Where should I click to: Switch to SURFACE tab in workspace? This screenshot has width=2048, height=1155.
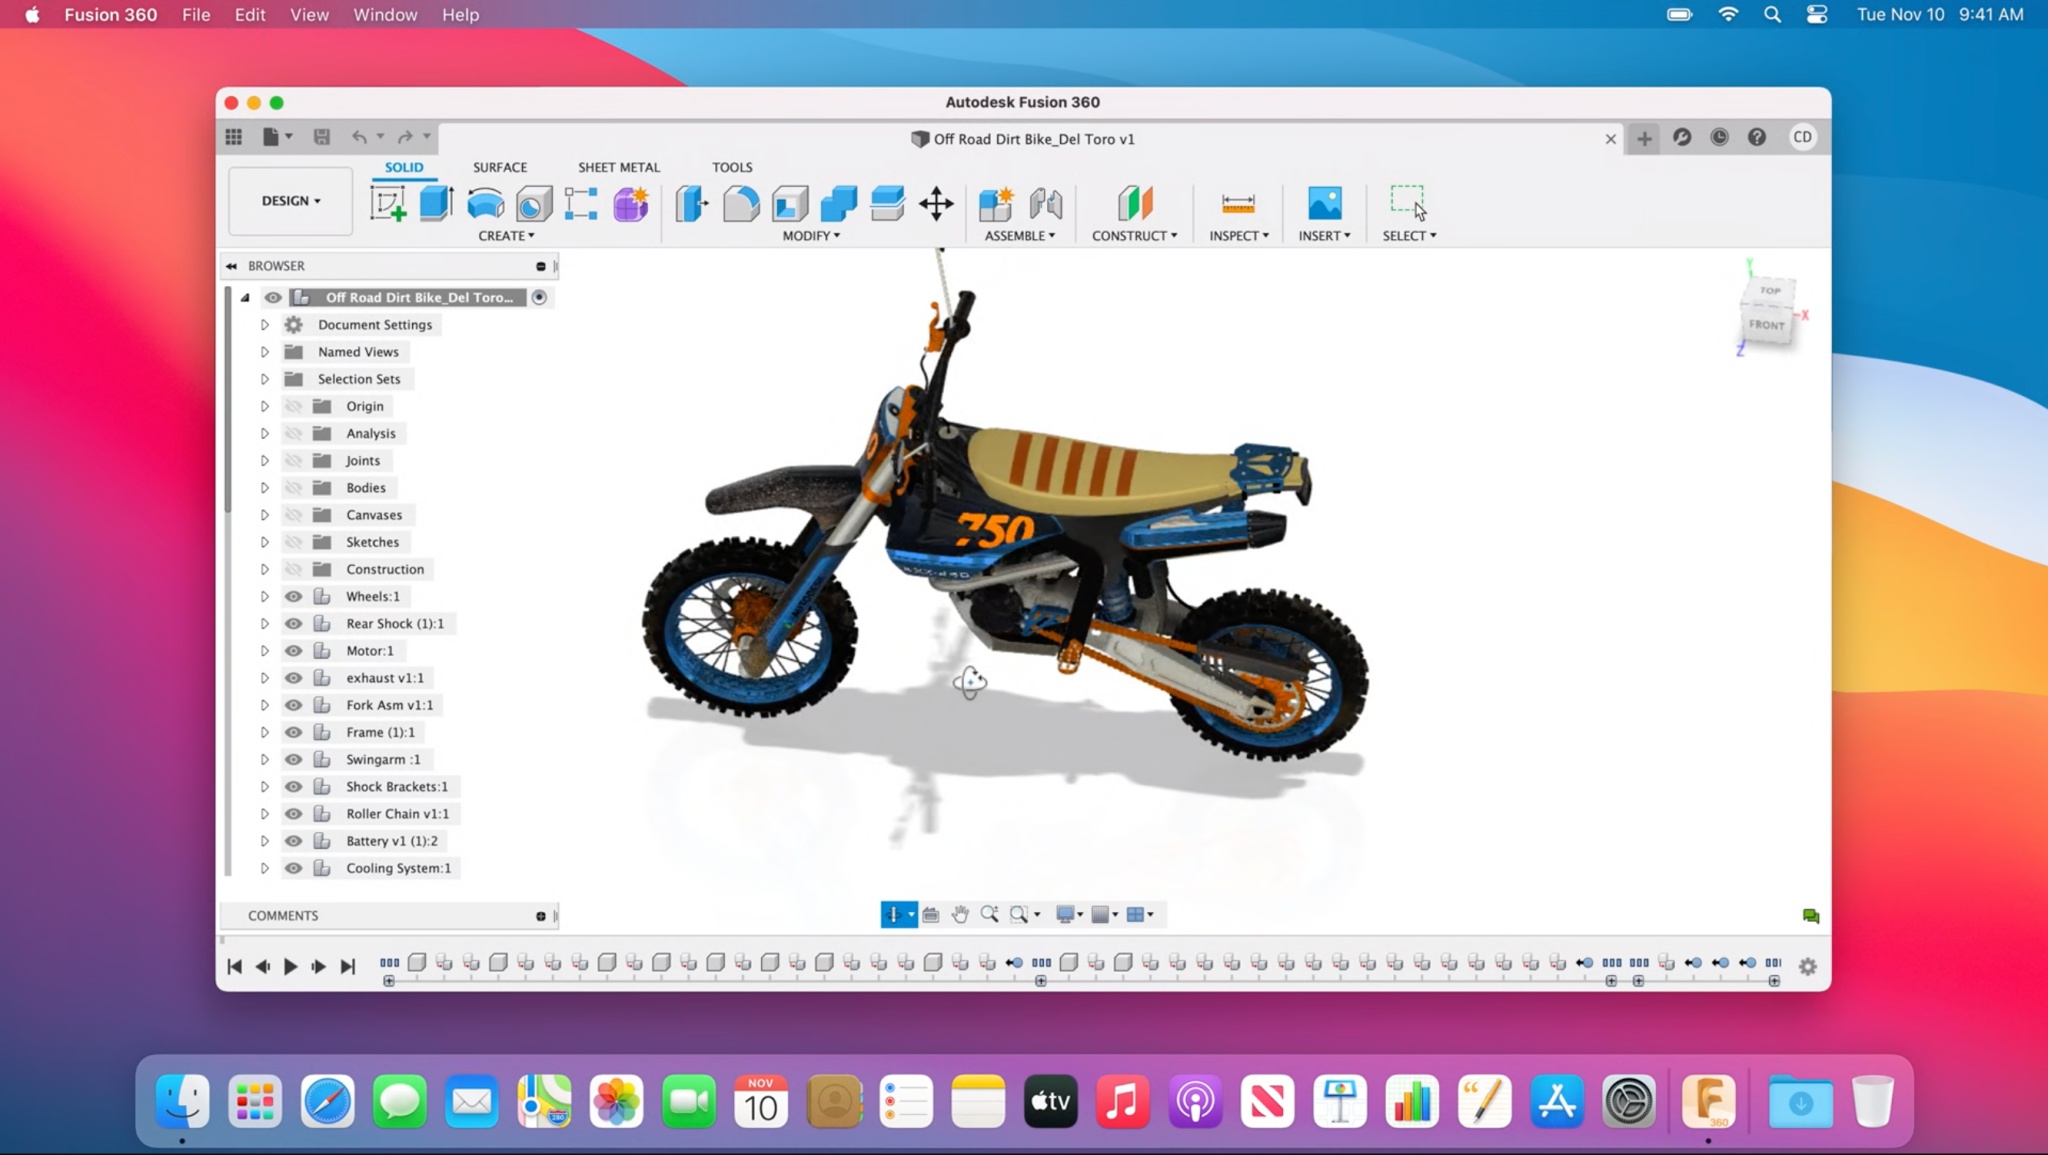click(x=501, y=167)
